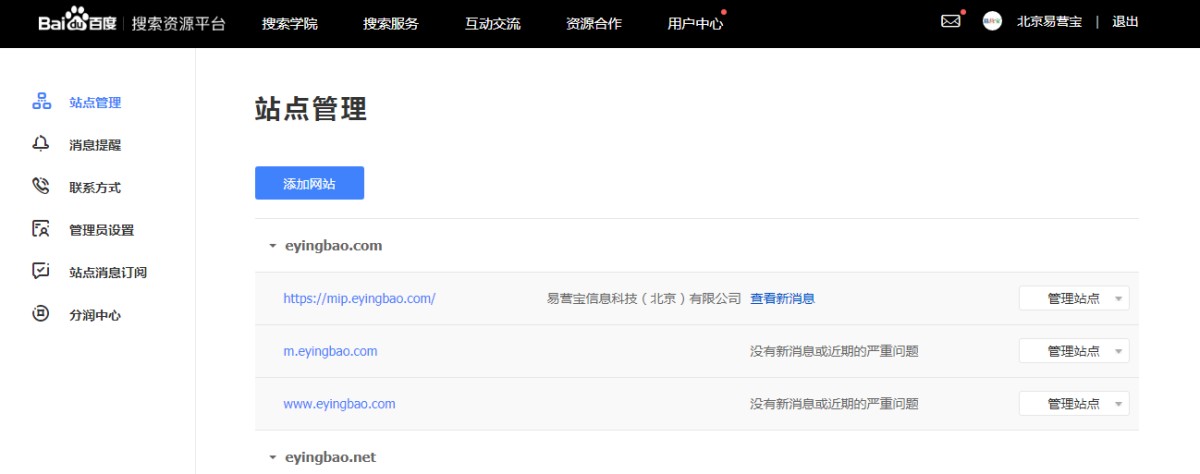Click the 管理员设置 sidebar icon

click(41, 229)
